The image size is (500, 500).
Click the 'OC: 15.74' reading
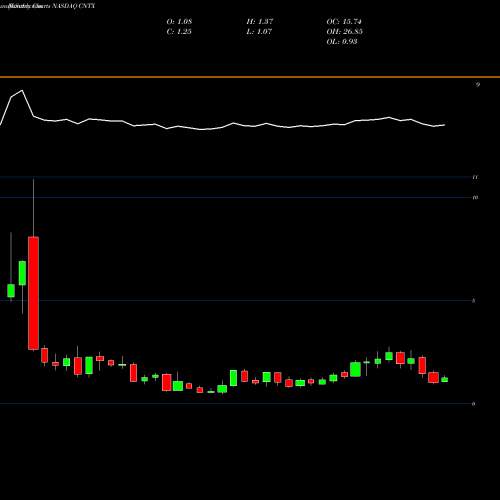coord(344,22)
